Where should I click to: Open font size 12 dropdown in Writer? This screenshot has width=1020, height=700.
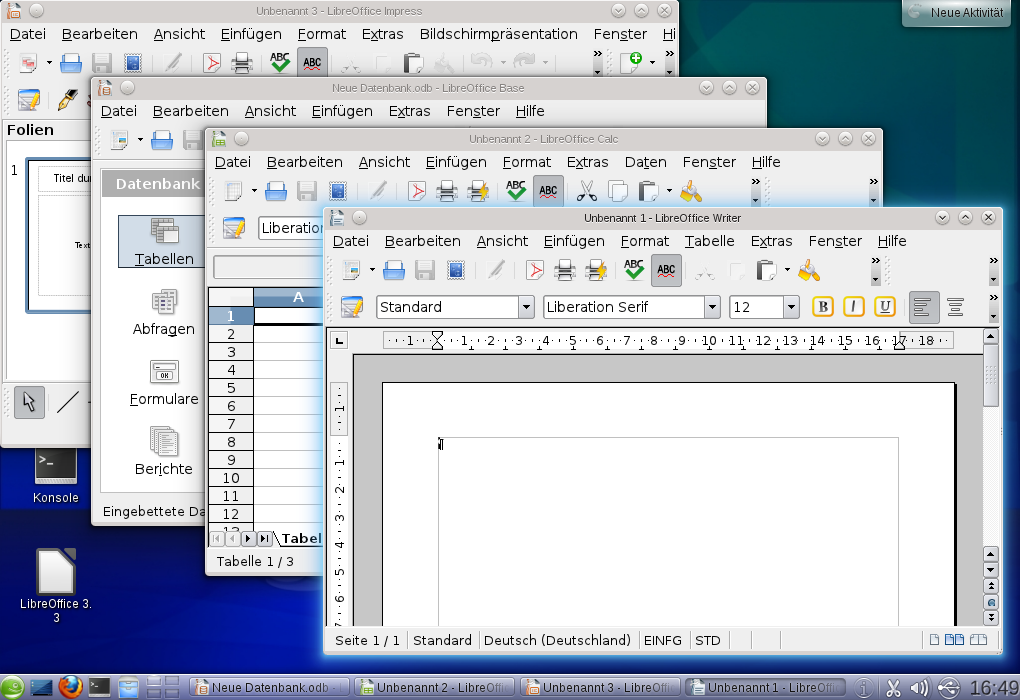click(791, 307)
